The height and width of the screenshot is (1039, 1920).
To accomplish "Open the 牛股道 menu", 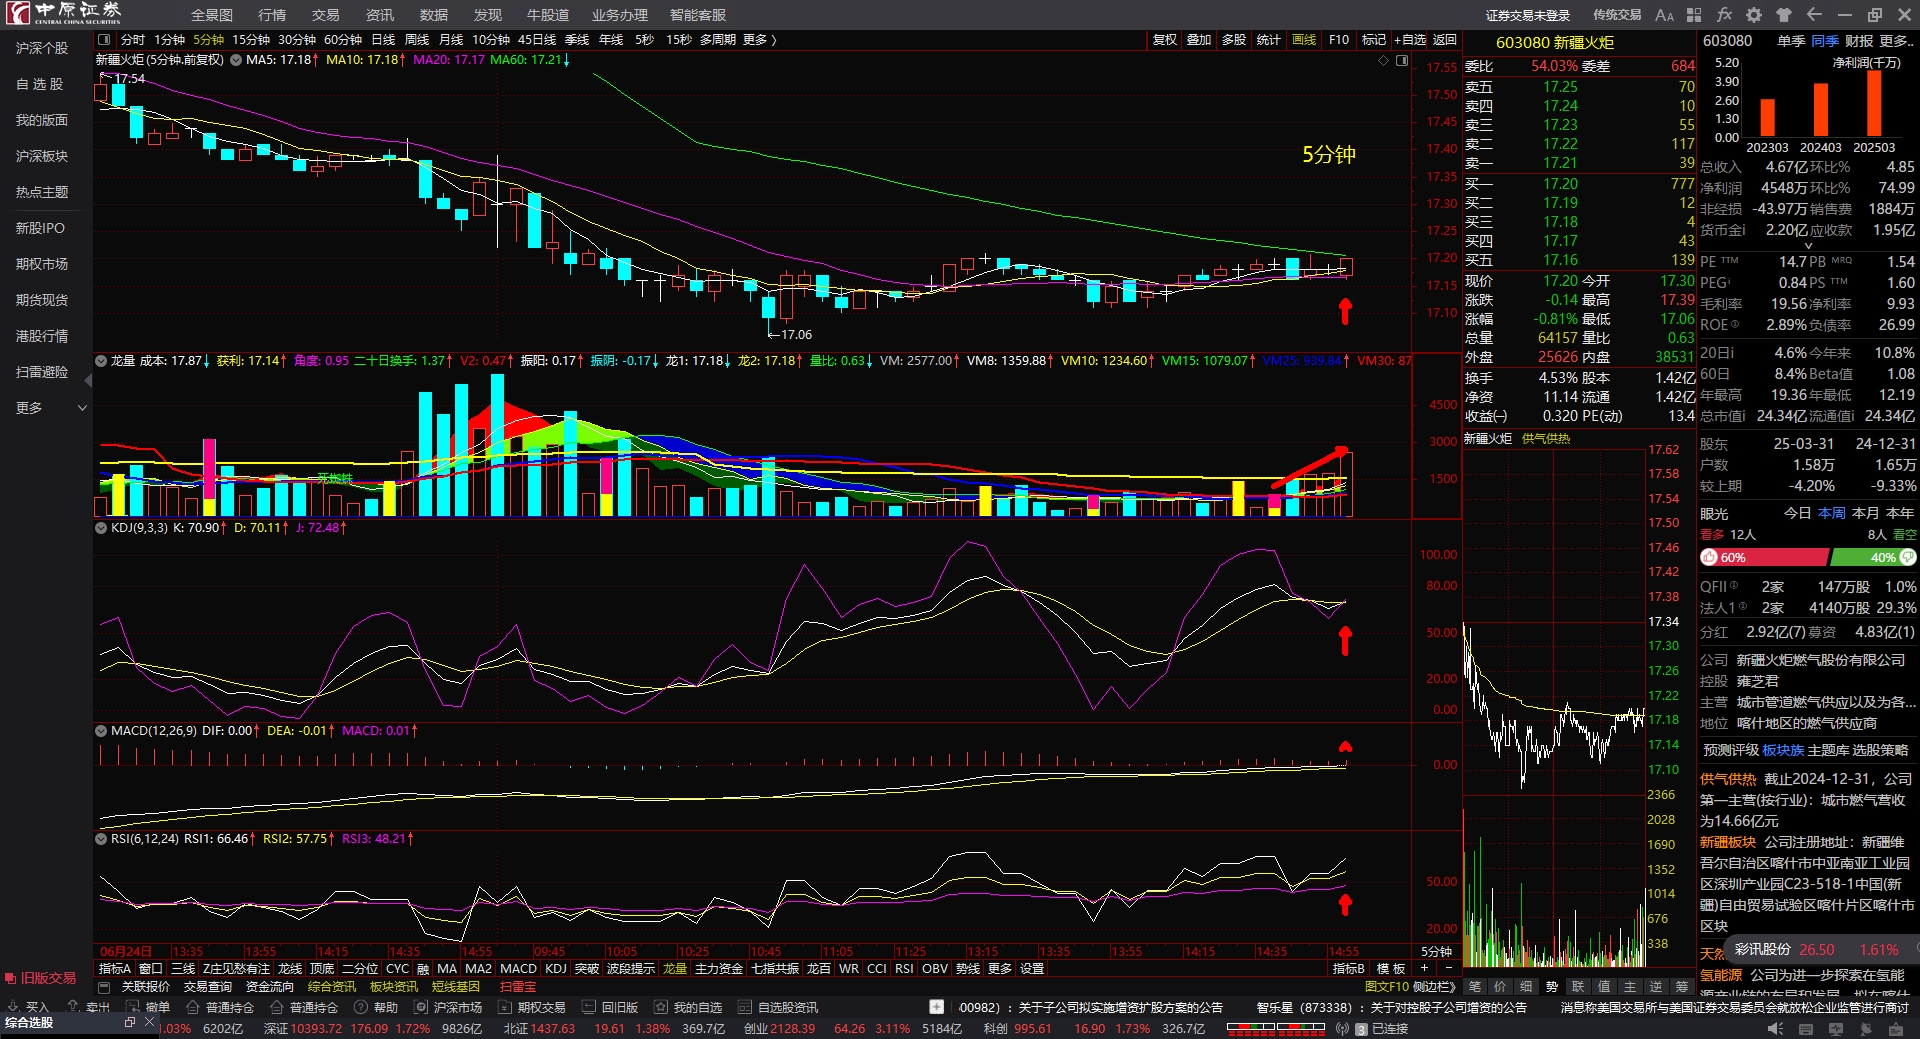I will pos(548,15).
